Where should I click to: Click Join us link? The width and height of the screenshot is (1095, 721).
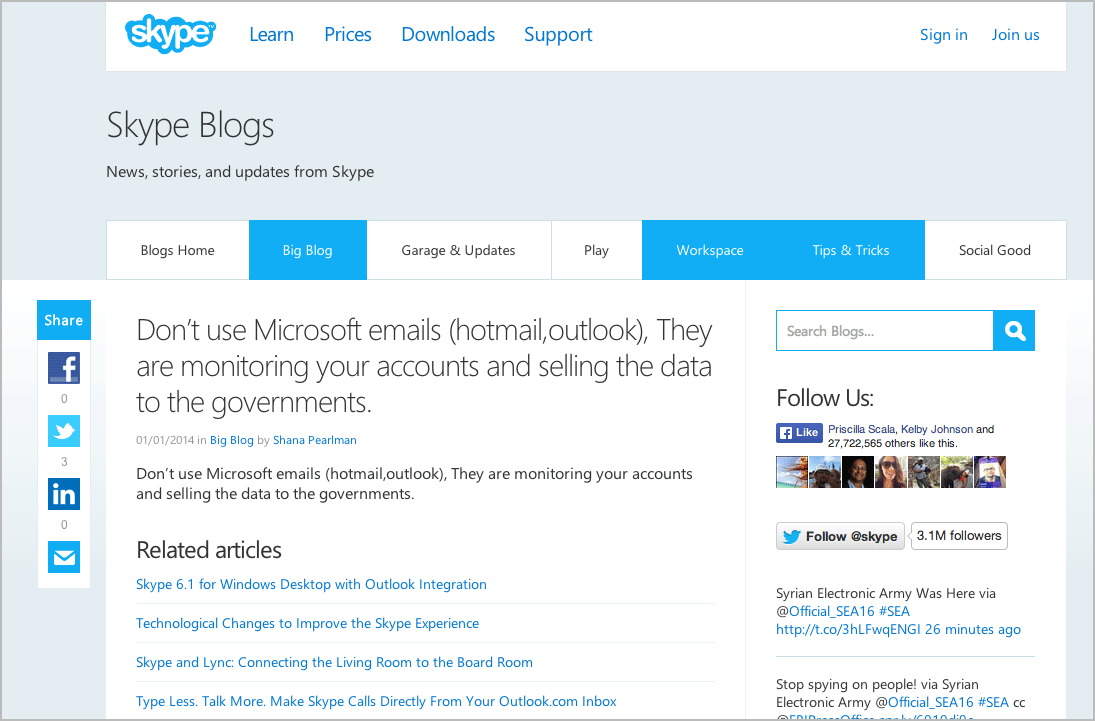pyautogui.click(x=1015, y=34)
